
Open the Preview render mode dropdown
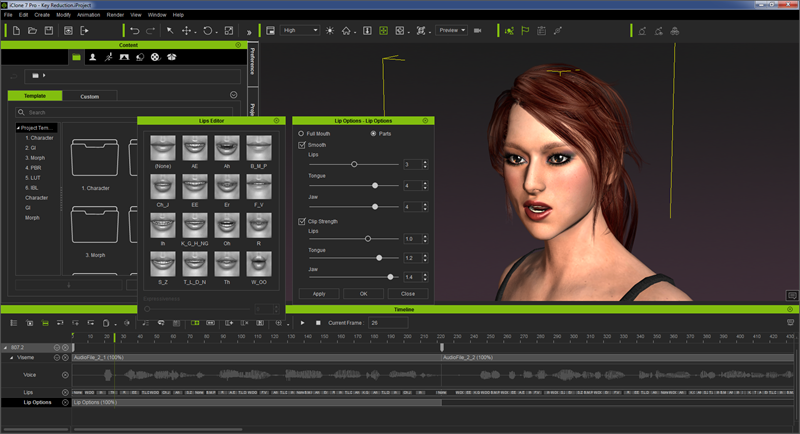pyautogui.click(x=452, y=31)
